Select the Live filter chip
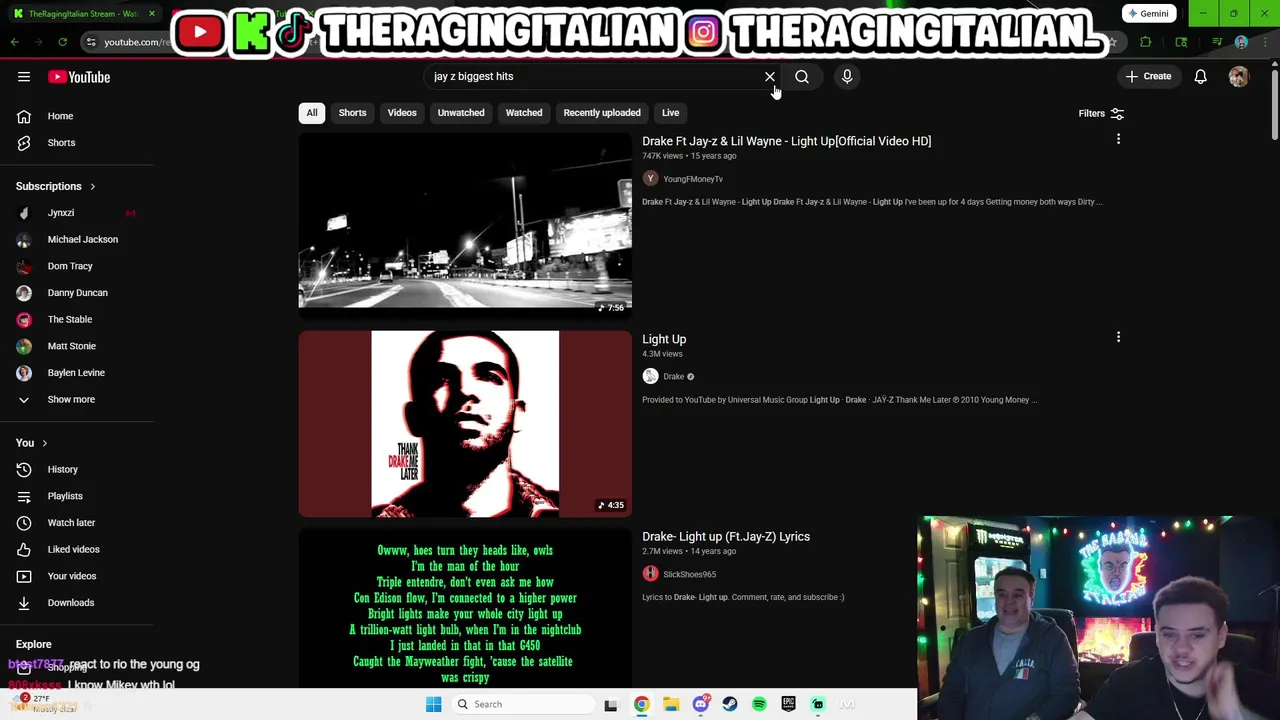Screen dimensions: 1280x720 [x=670, y=113]
